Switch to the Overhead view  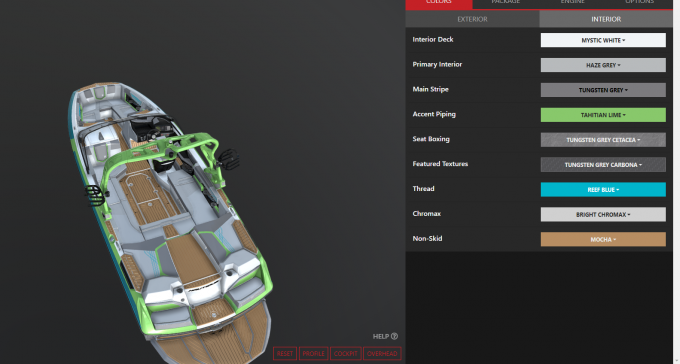point(382,354)
